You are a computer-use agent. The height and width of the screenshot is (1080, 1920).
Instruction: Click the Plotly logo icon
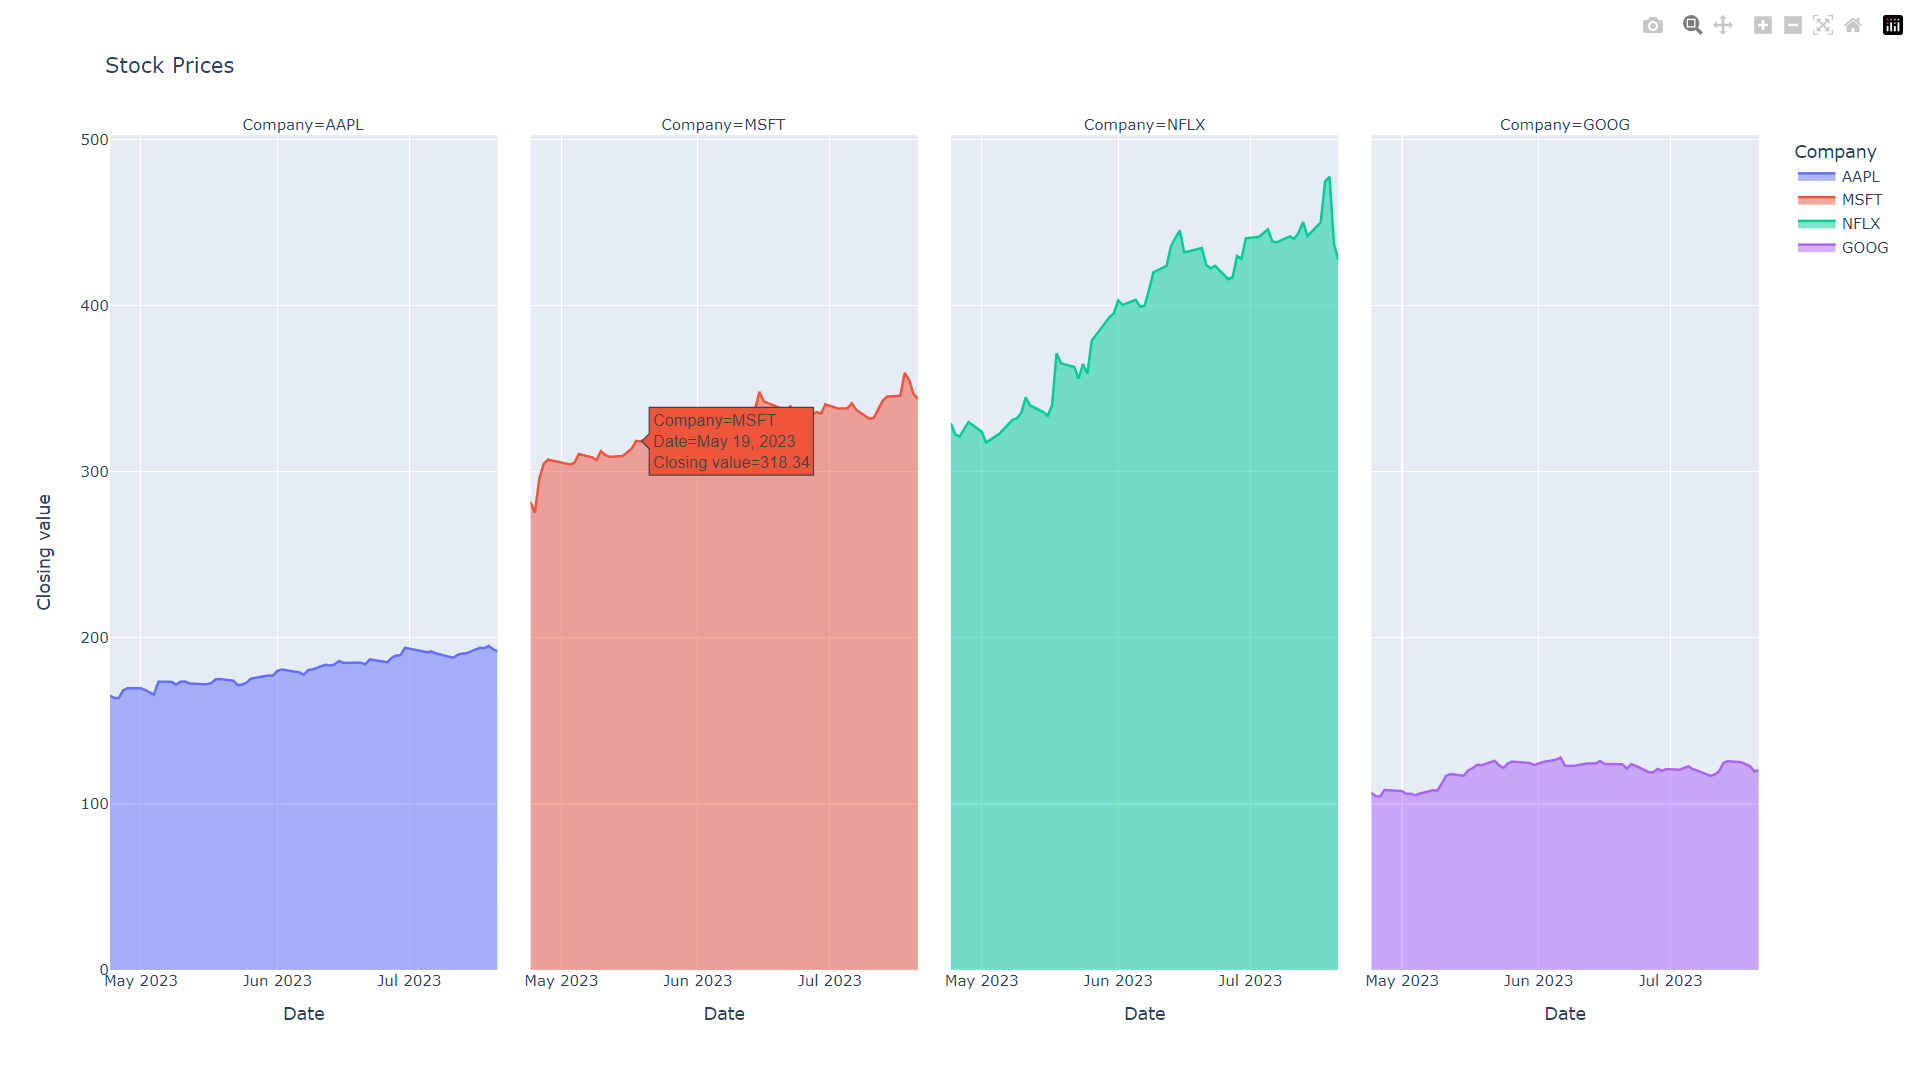(1892, 25)
